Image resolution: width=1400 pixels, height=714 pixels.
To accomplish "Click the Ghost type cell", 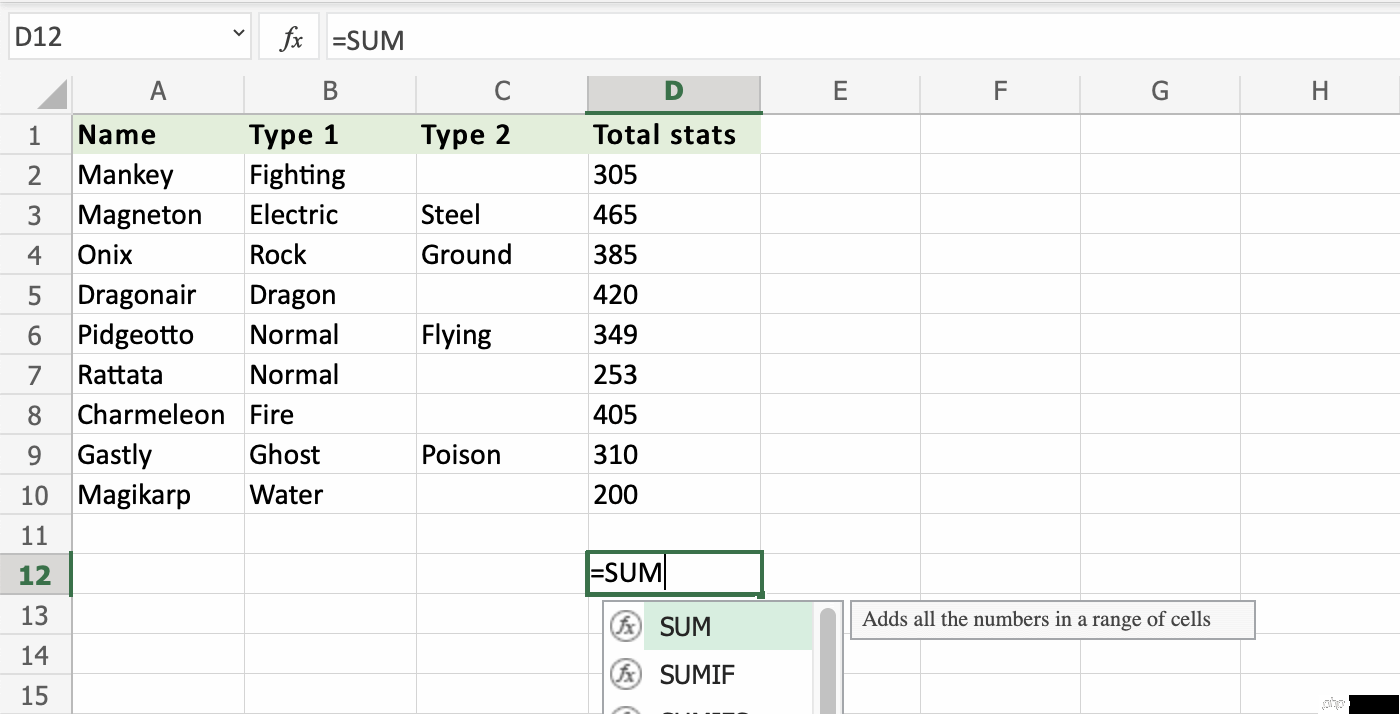I will click(330, 455).
